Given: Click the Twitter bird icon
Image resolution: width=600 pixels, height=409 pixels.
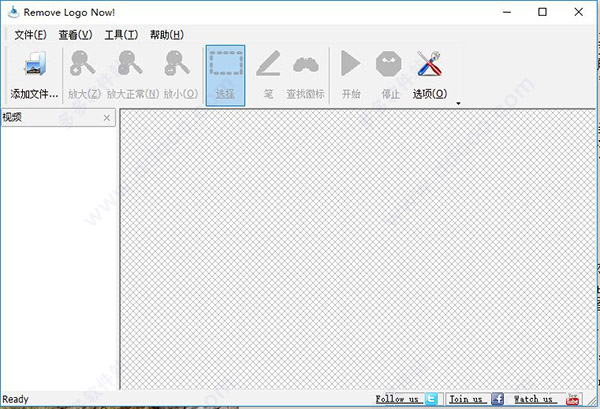Looking at the screenshot, I should pyautogui.click(x=431, y=399).
